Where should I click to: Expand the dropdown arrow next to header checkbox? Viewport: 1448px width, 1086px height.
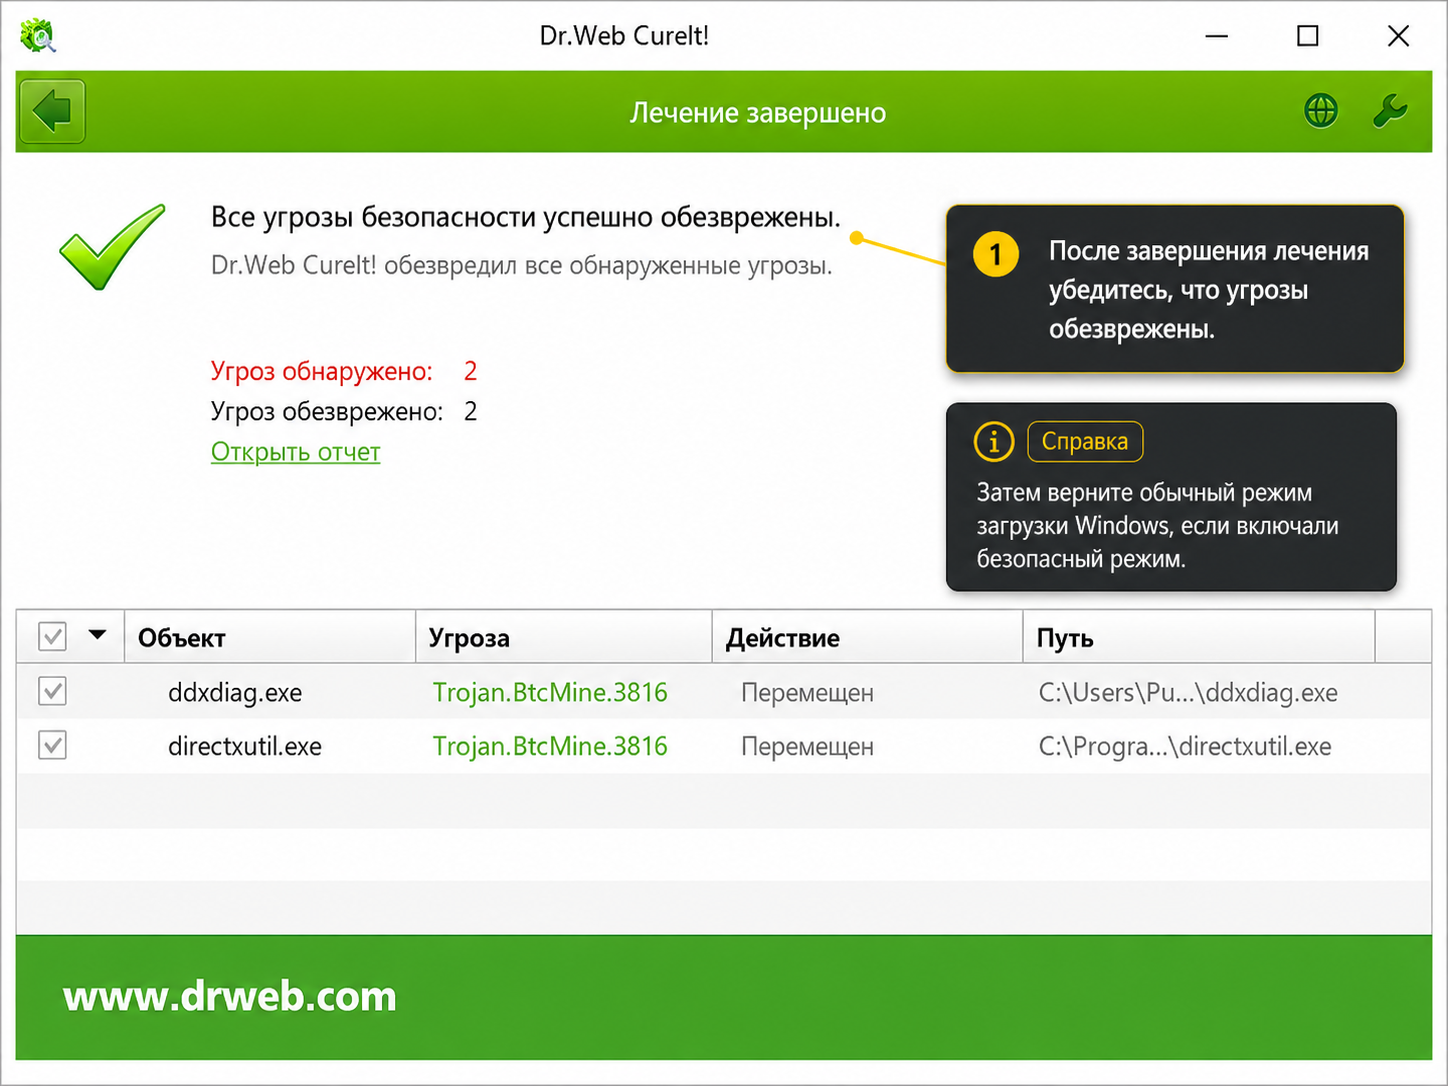pyautogui.click(x=97, y=635)
